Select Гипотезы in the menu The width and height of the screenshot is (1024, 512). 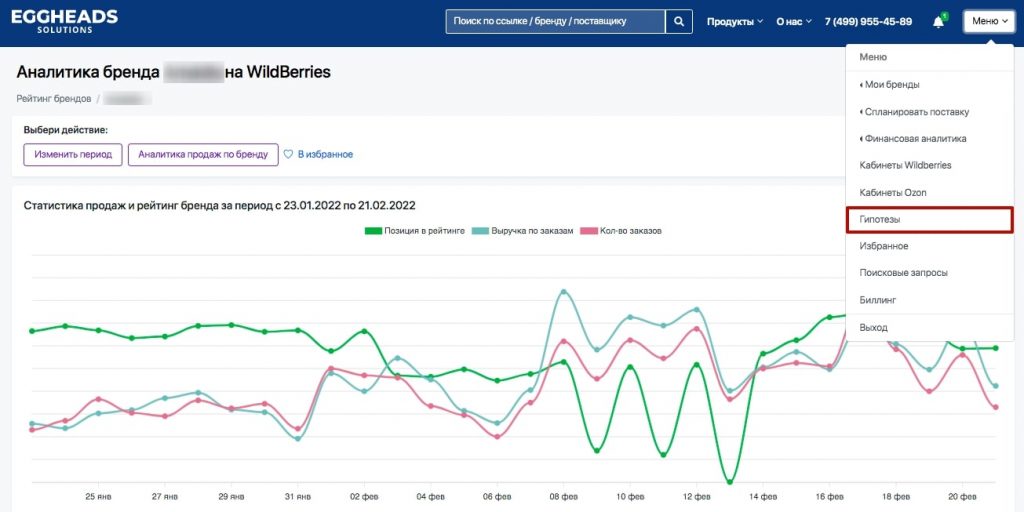click(929, 219)
